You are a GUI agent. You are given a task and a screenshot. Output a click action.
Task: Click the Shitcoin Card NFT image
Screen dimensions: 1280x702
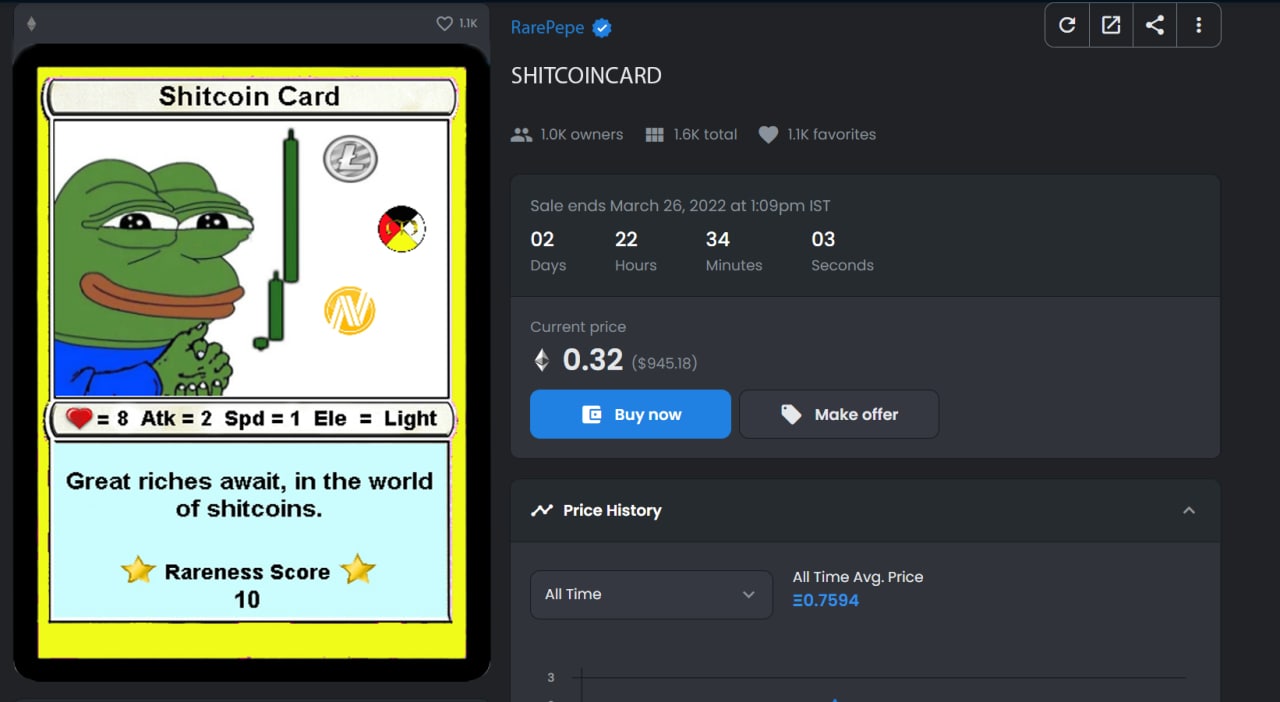pyautogui.click(x=251, y=362)
